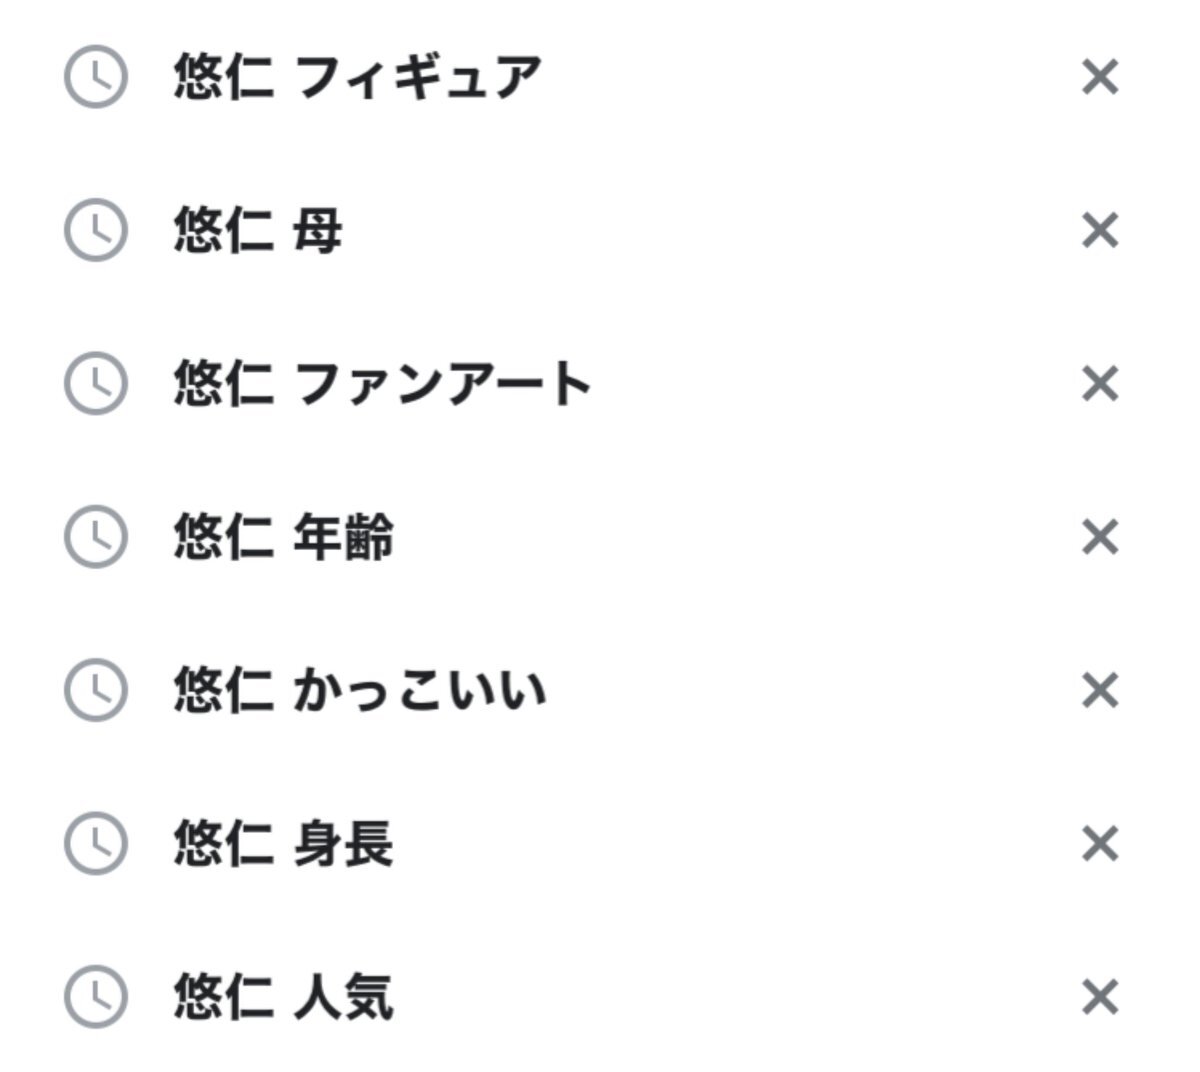This screenshot has width=1200, height=1072.
Task: Click the clock icon beside 悠仁 フィギュア
Action: 96,77
